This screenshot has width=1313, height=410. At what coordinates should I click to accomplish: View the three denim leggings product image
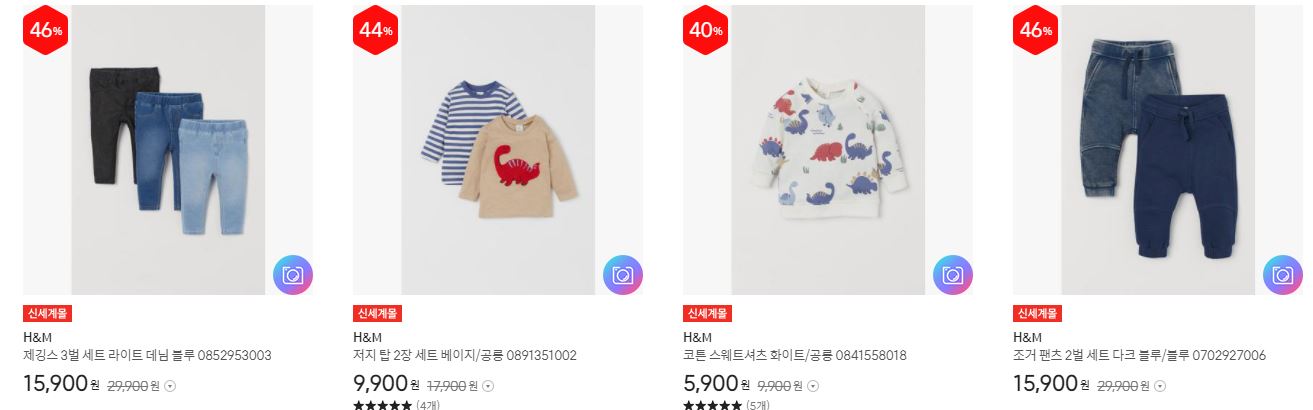tap(168, 150)
